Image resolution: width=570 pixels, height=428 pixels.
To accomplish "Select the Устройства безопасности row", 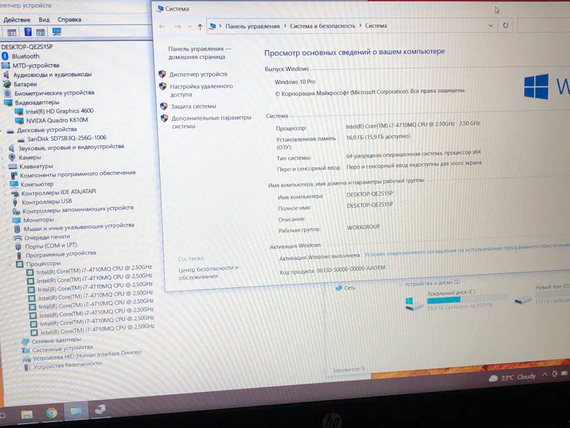I will click(x=67, y=365).
